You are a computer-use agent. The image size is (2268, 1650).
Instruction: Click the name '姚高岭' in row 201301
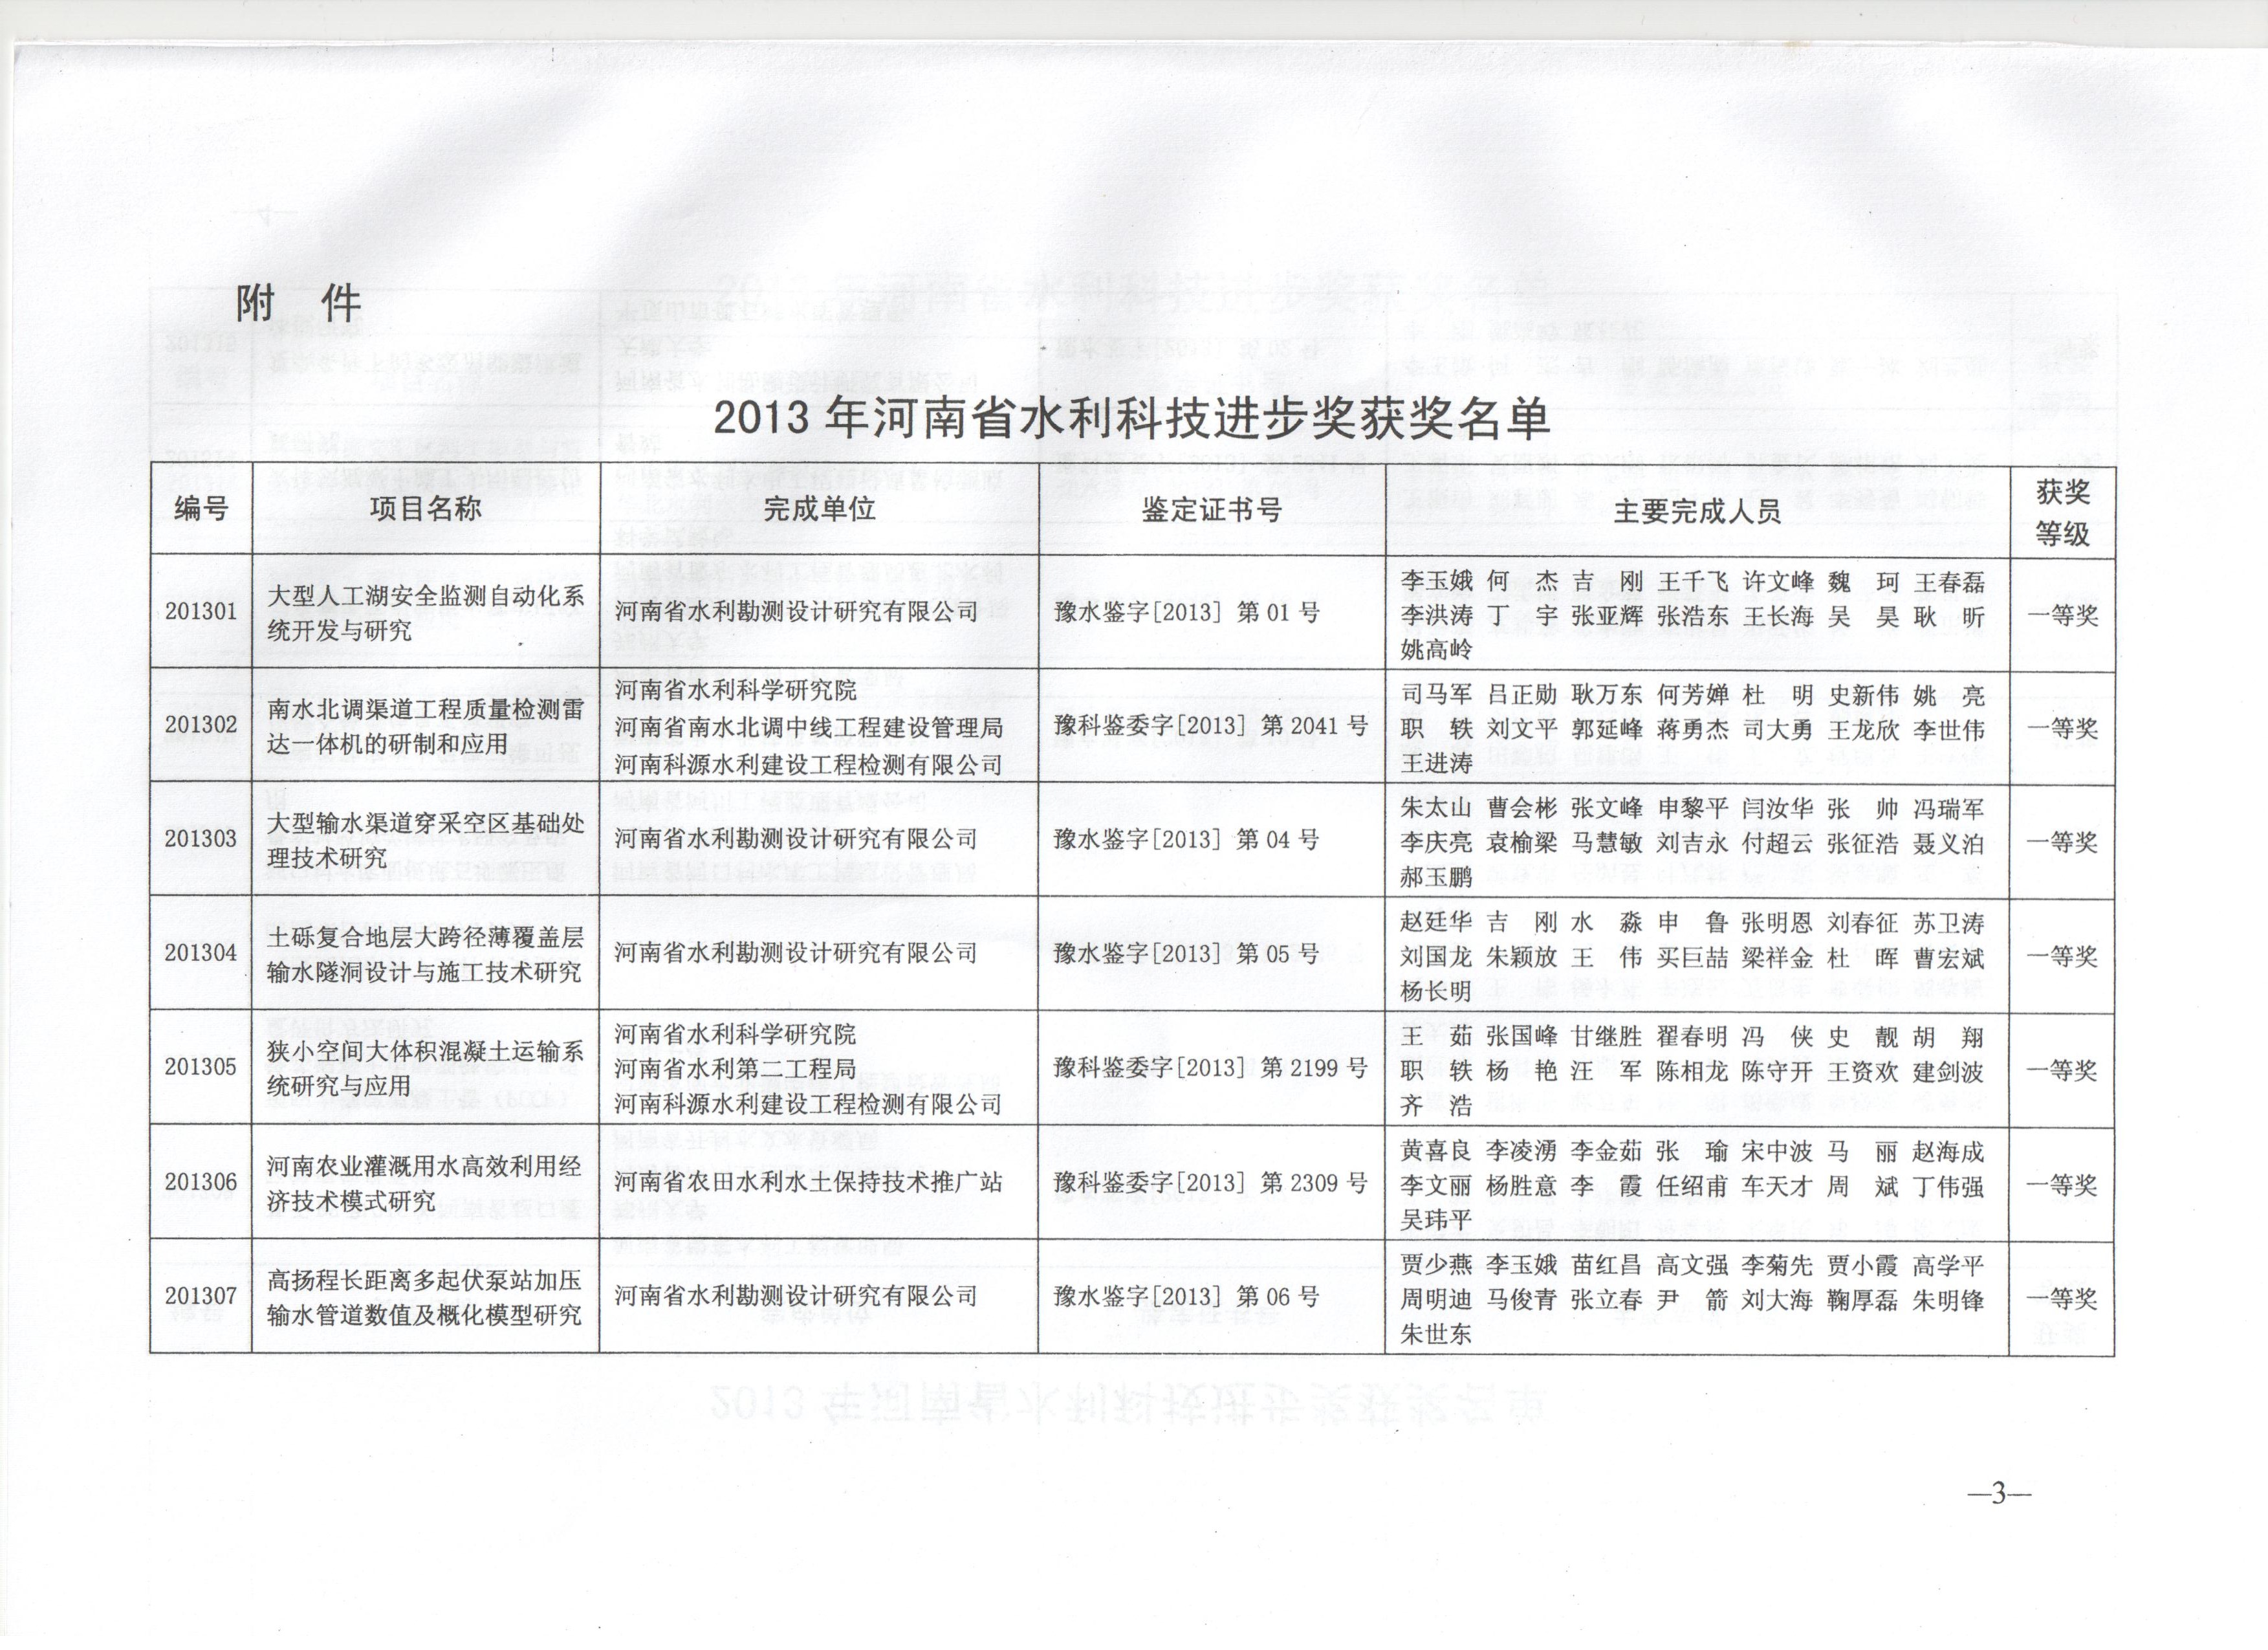[x=1436, y=650]
